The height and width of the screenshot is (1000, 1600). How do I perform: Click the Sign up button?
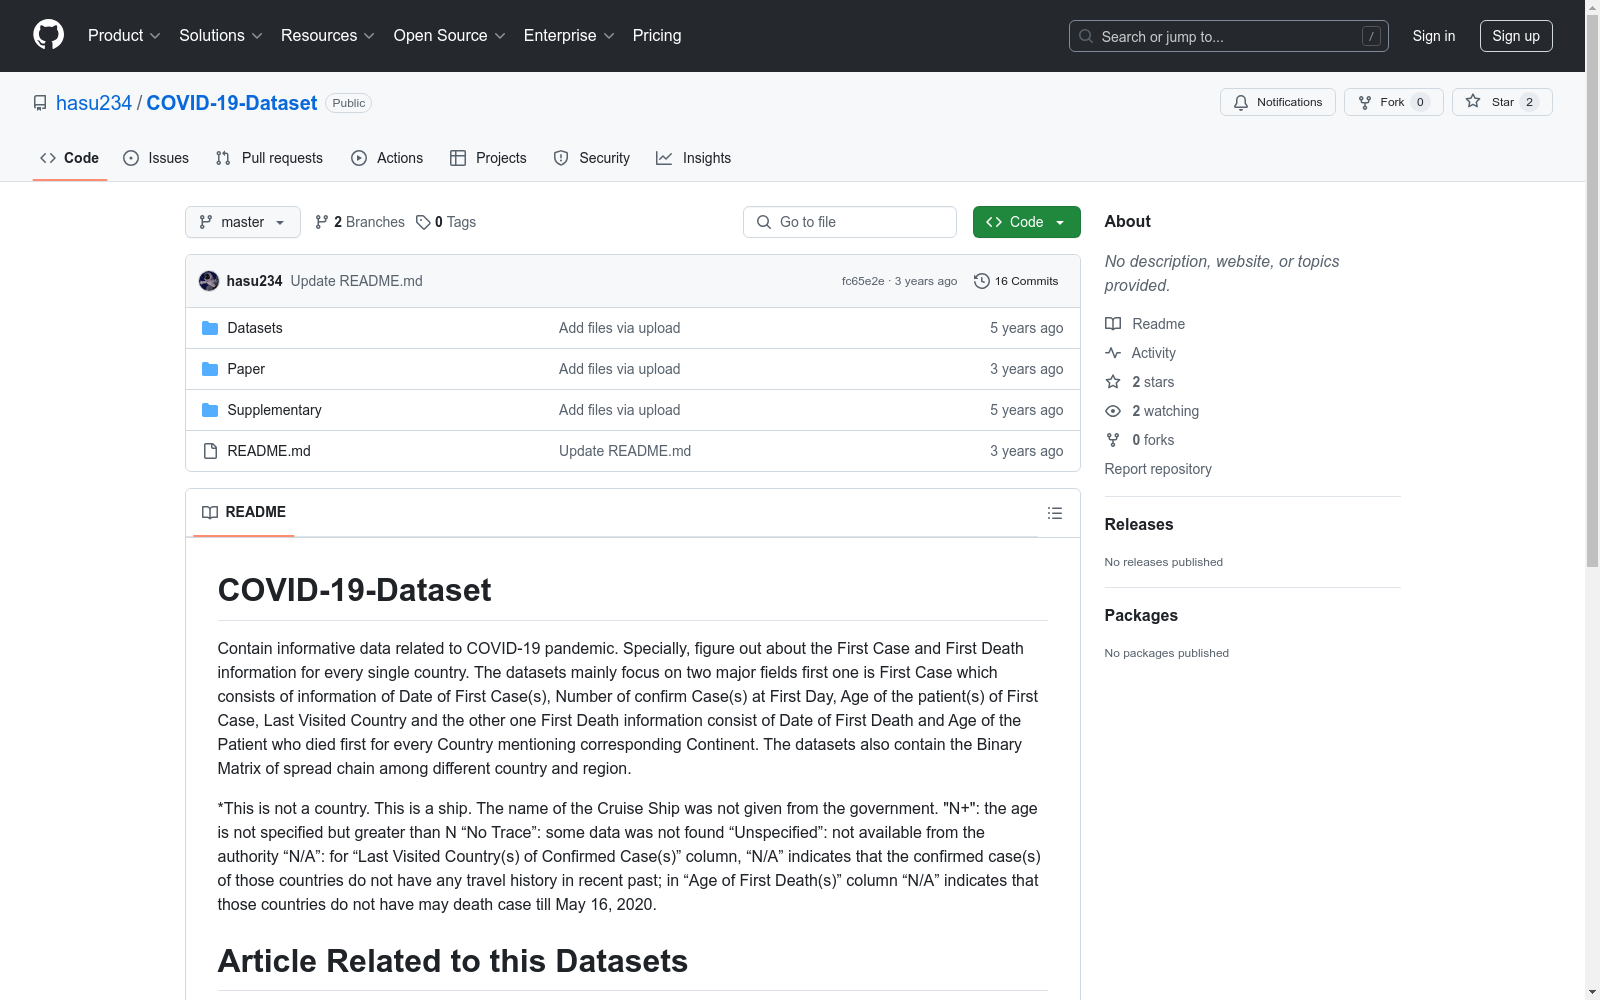tap(1516, 36)
